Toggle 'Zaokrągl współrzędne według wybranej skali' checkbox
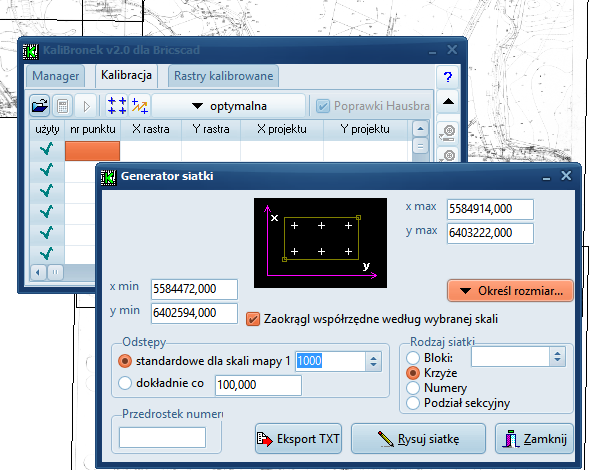Viewport: 601px width, 470px height. (253, 318)
